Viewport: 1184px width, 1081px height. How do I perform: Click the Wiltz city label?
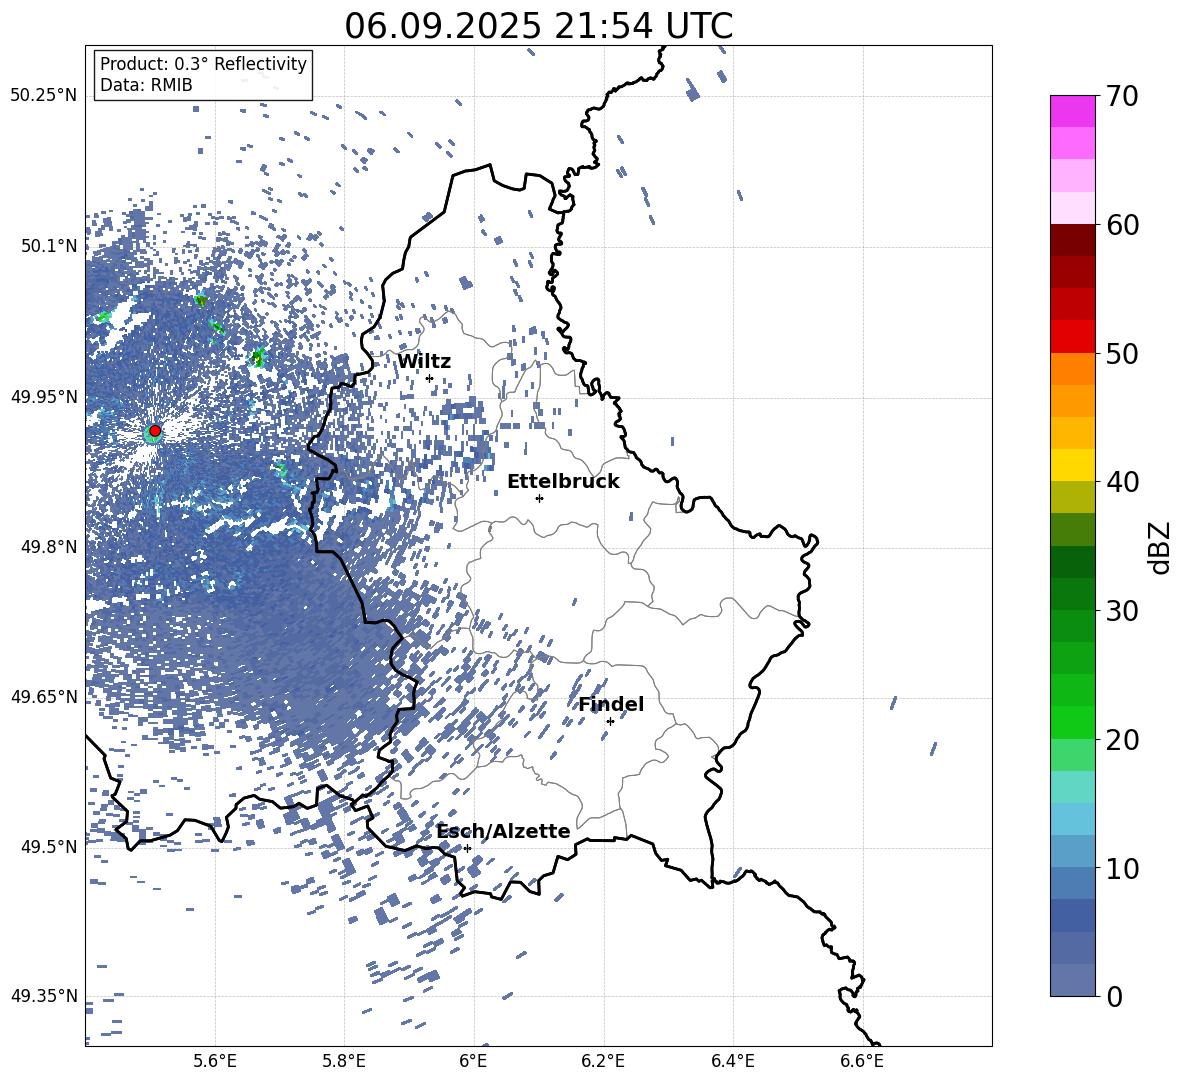pos(424,362)
